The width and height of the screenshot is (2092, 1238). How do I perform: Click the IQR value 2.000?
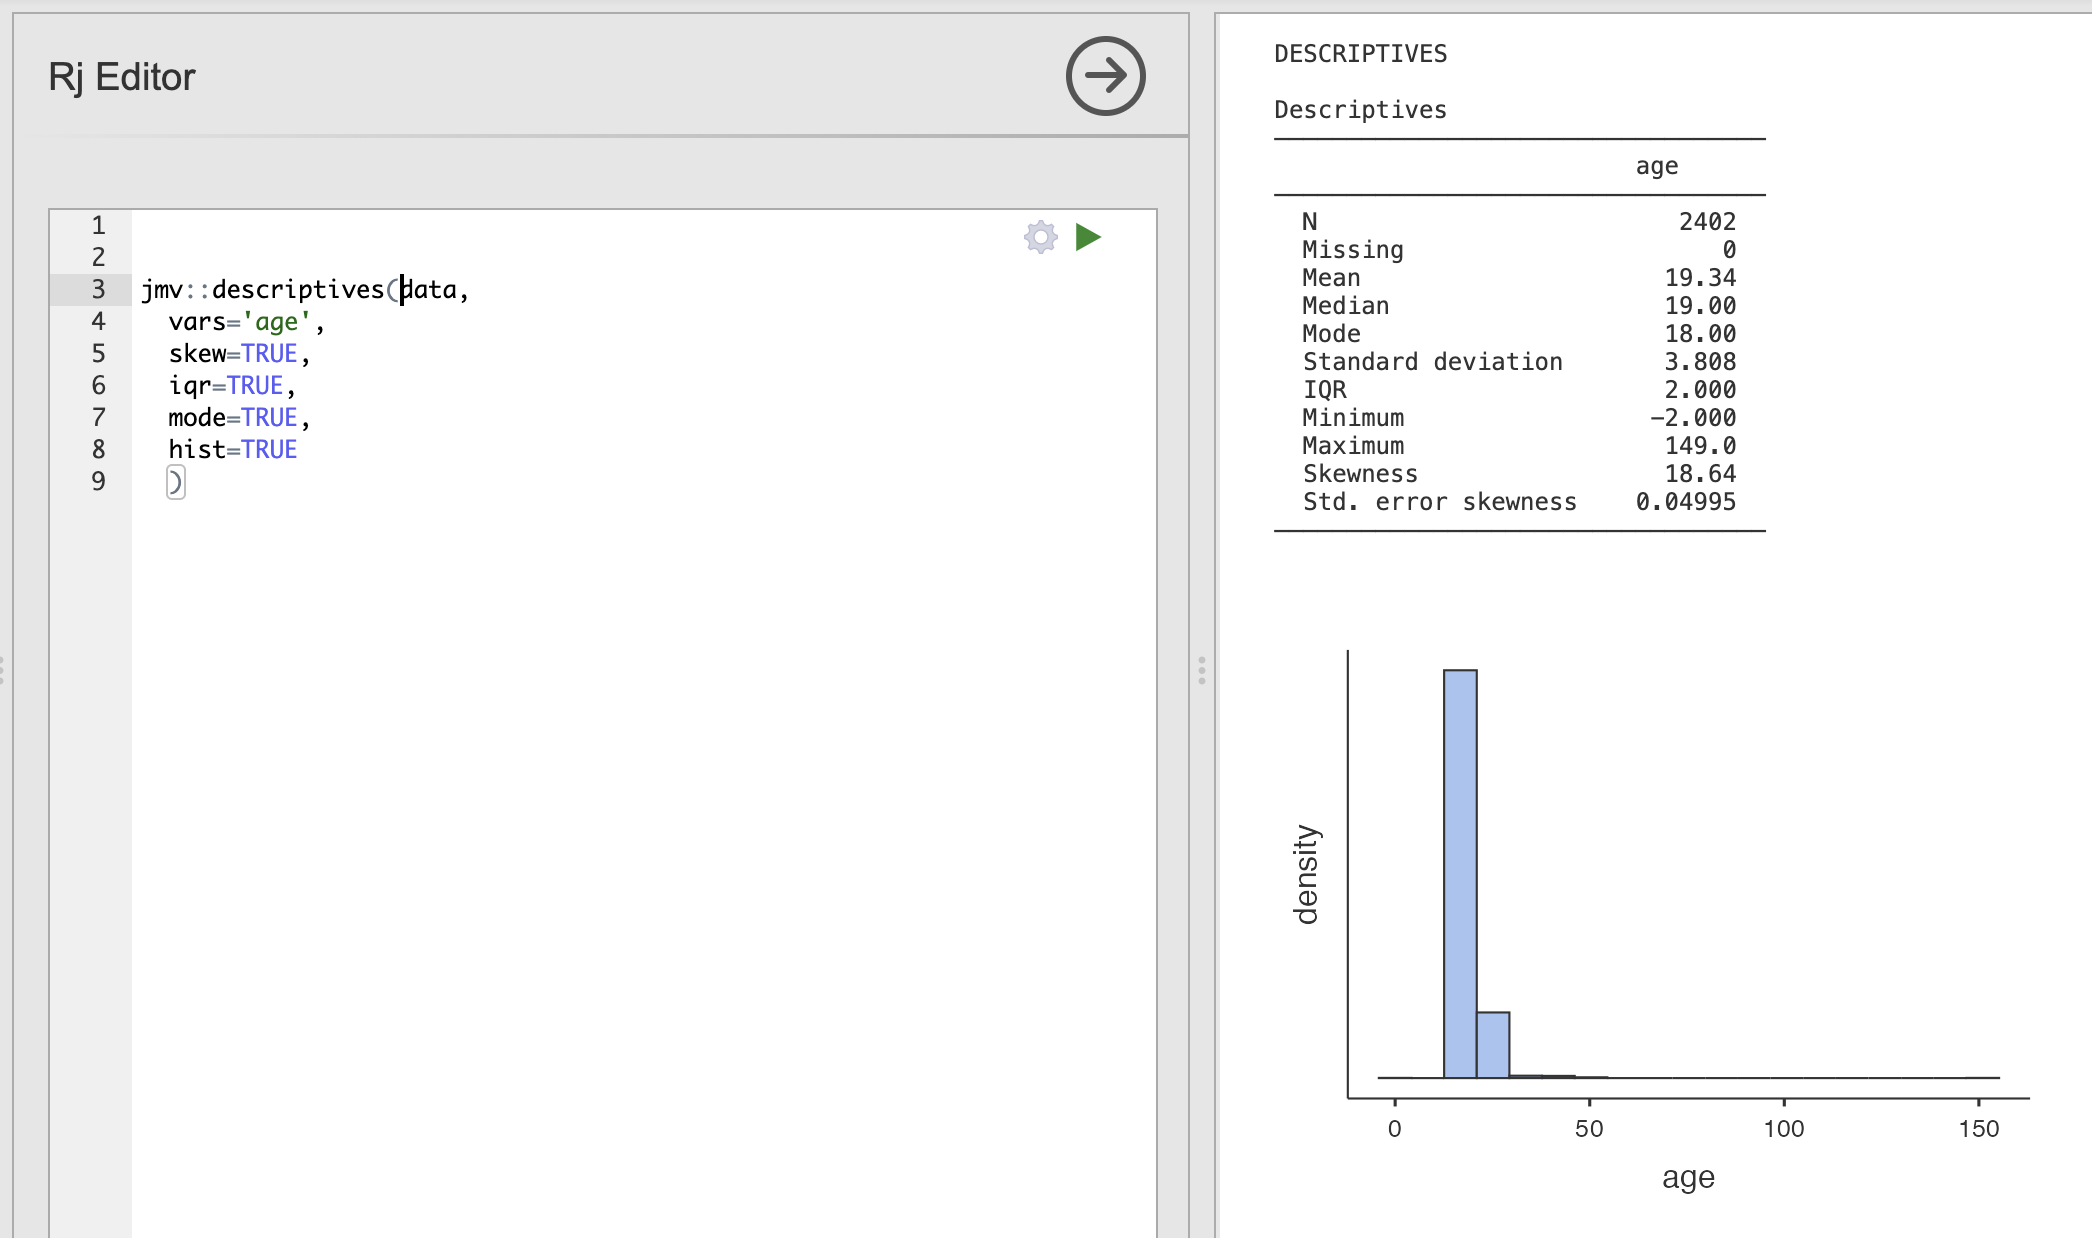point(1700,390)
